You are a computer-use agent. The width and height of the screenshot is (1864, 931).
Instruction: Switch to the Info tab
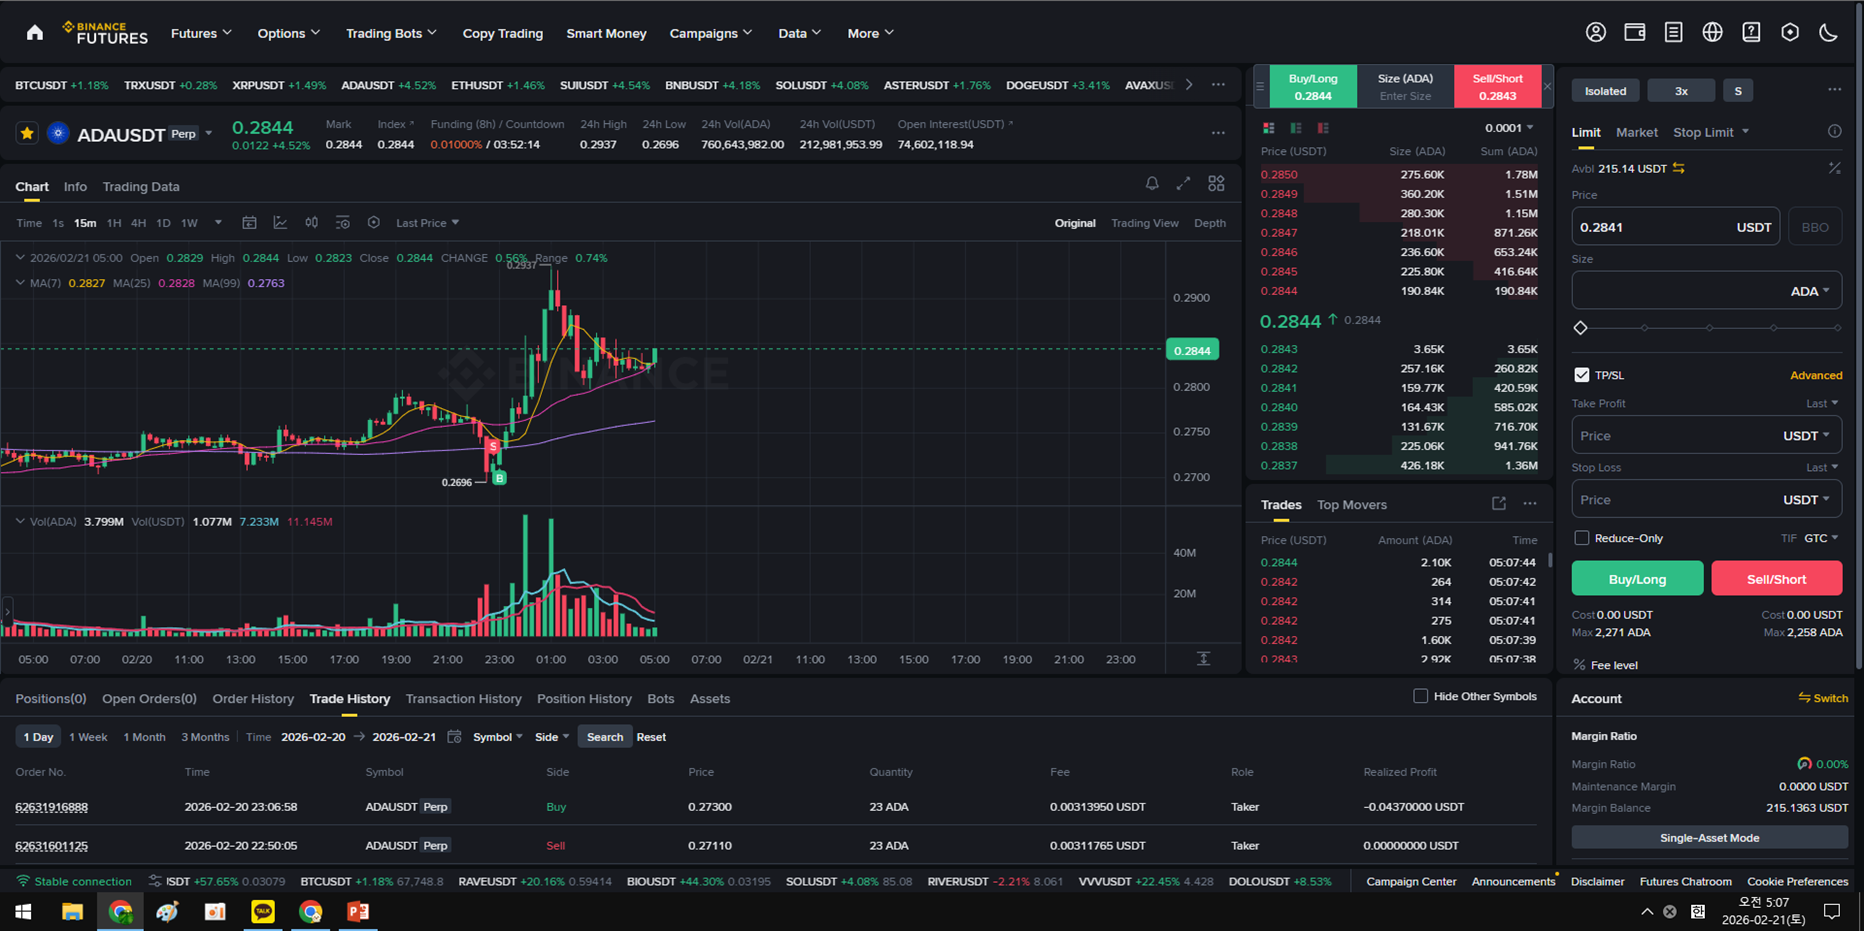(x=75, y=186)
